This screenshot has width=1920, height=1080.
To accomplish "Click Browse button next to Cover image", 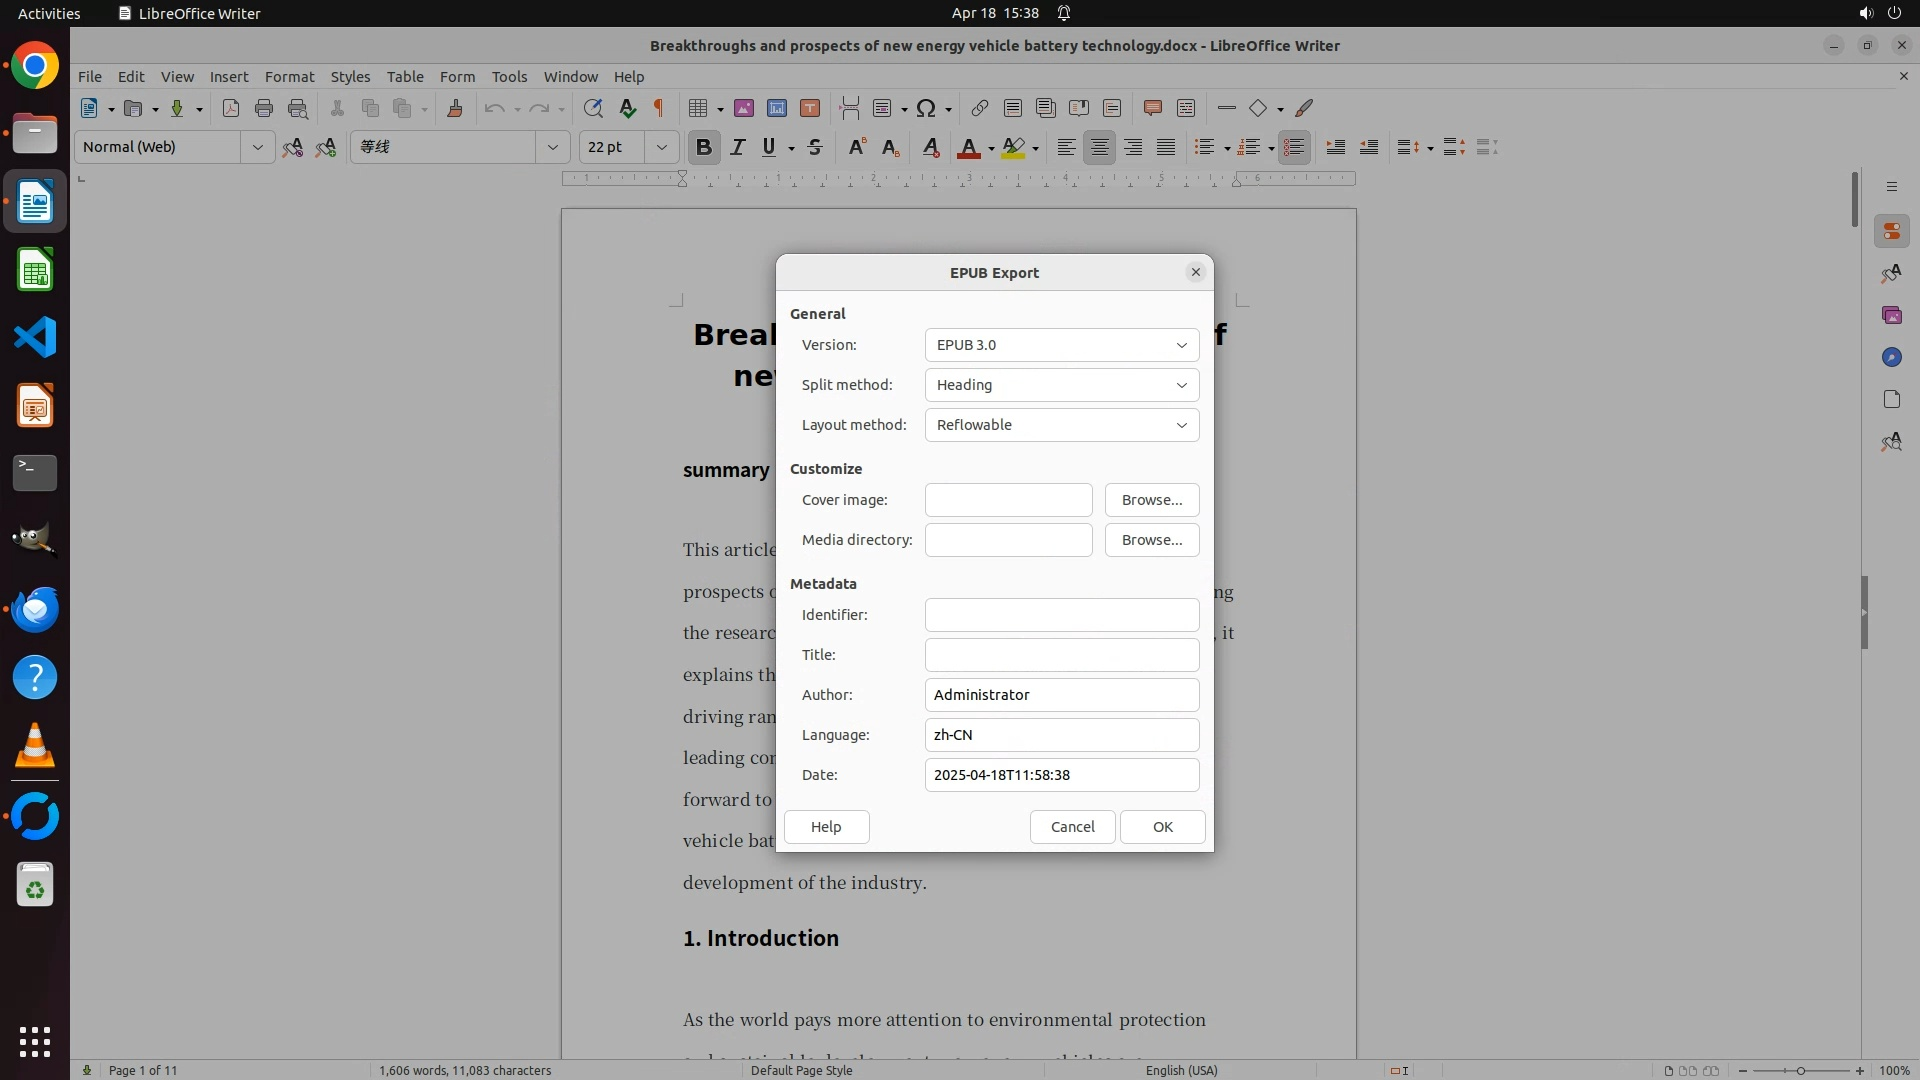I will coord(1151,500).
